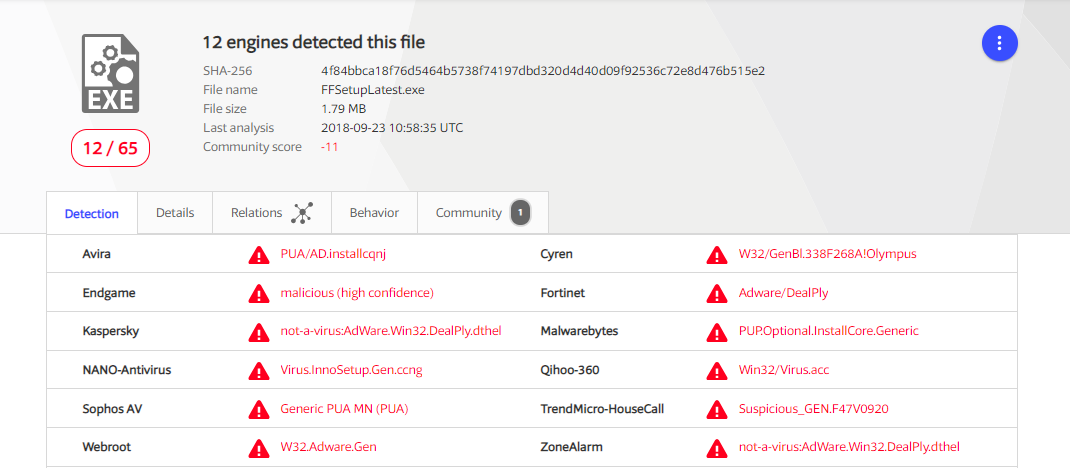Click the Last analysis label
The height and width of the screenshot is (468, 1070).
coord(238,128)
